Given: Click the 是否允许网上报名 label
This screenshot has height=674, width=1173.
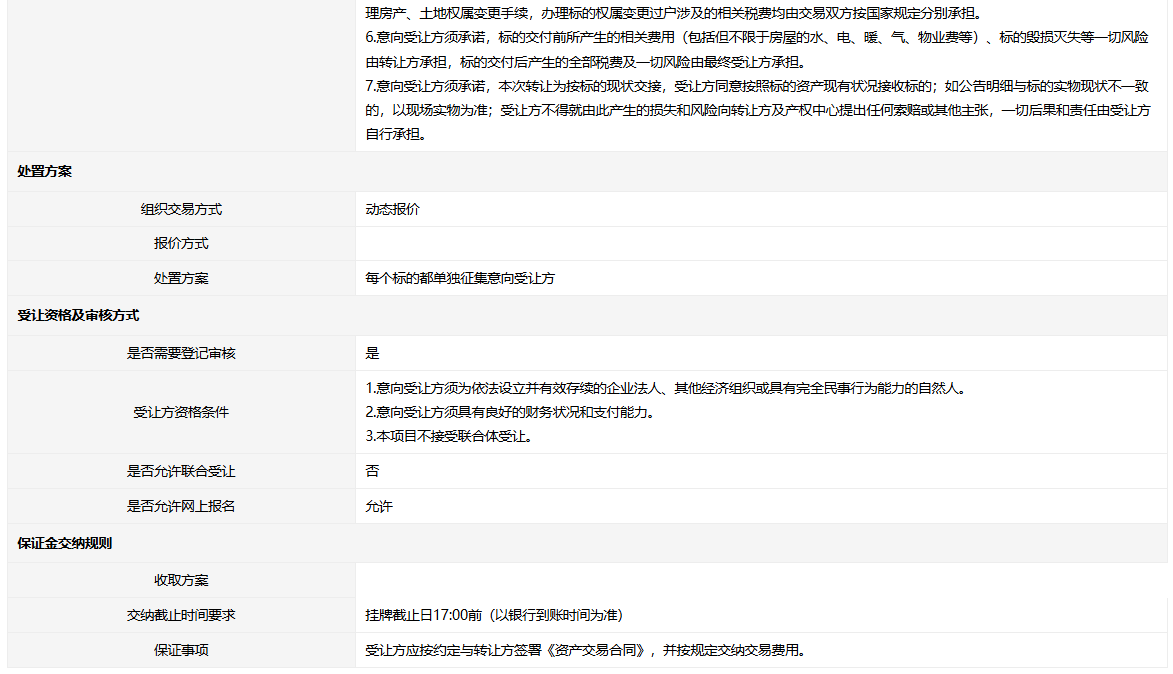Looking at the screenshot, I should [x=181, y=506].
